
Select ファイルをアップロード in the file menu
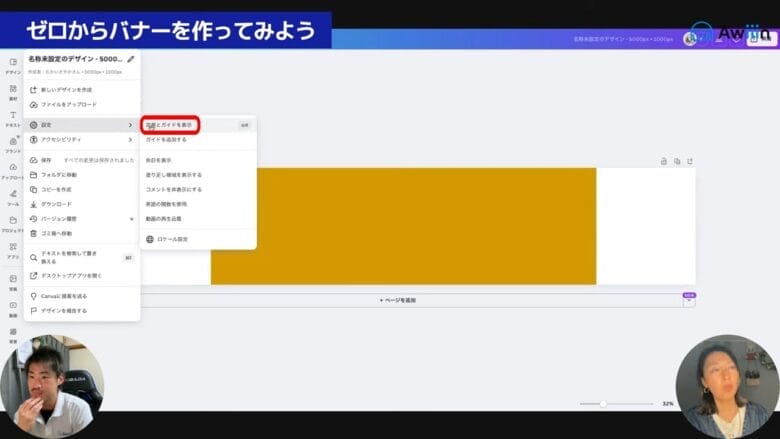point(82,104)
